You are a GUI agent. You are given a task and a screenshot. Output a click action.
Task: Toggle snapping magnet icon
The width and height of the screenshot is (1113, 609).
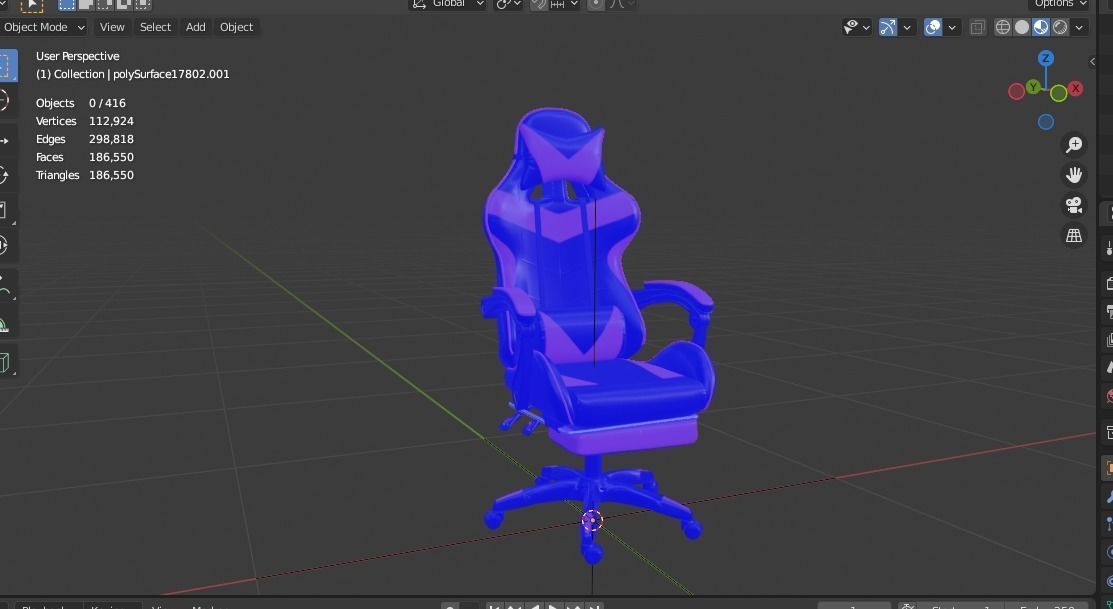coord(539,4)
